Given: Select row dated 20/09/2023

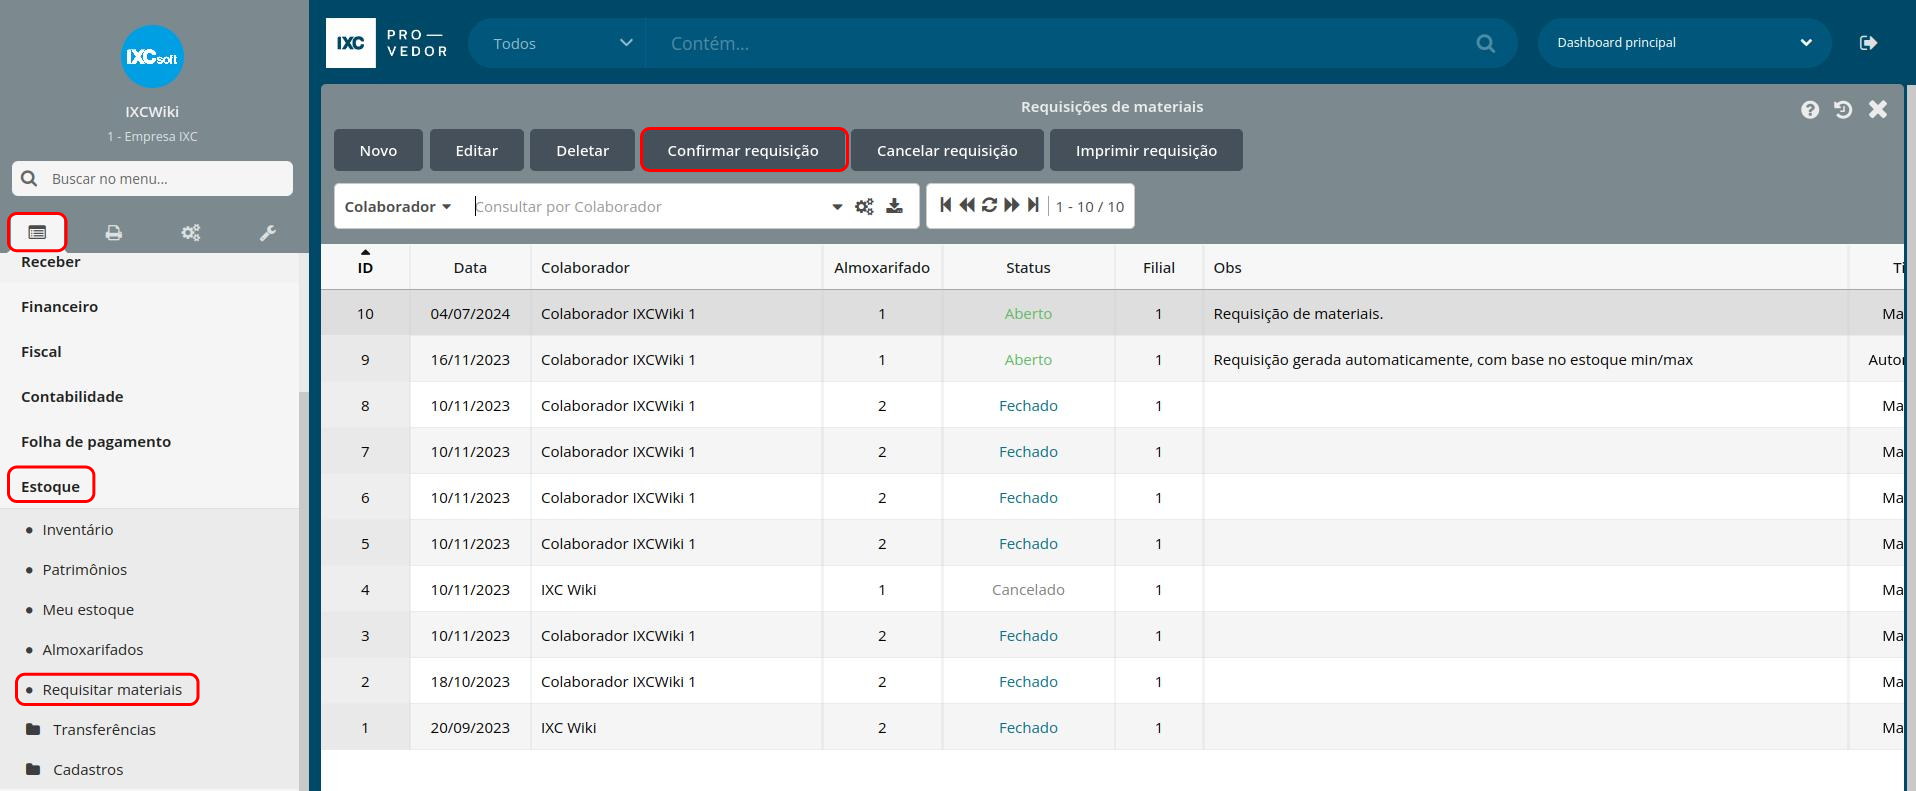Looking at the screenshot, I should 1112,727.
